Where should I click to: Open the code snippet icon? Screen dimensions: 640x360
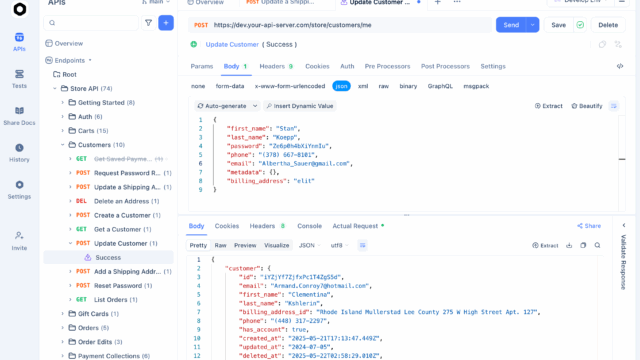[x=620, y=66]
